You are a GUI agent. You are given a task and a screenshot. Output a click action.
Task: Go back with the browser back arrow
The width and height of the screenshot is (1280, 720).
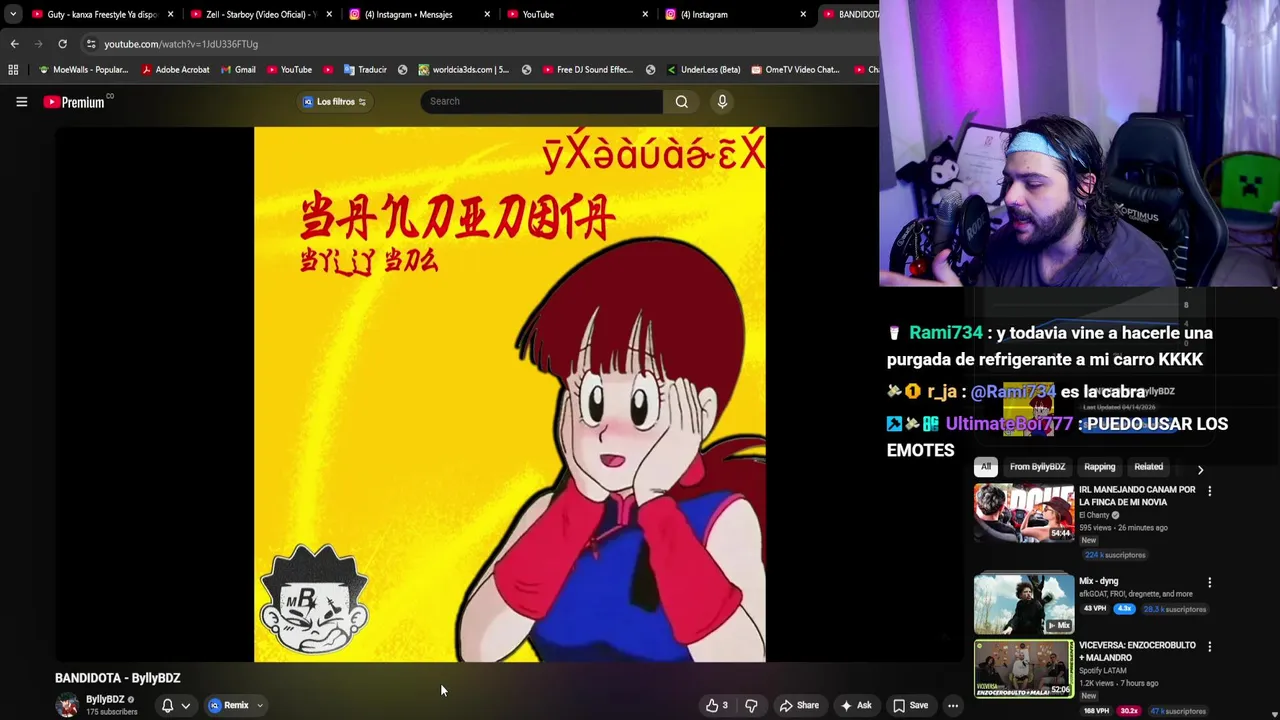pyautogui.click(x=14, y=44)
